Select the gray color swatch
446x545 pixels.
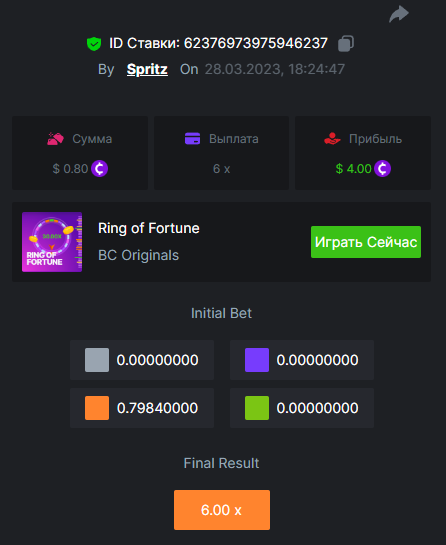click(x=97, y=360)
